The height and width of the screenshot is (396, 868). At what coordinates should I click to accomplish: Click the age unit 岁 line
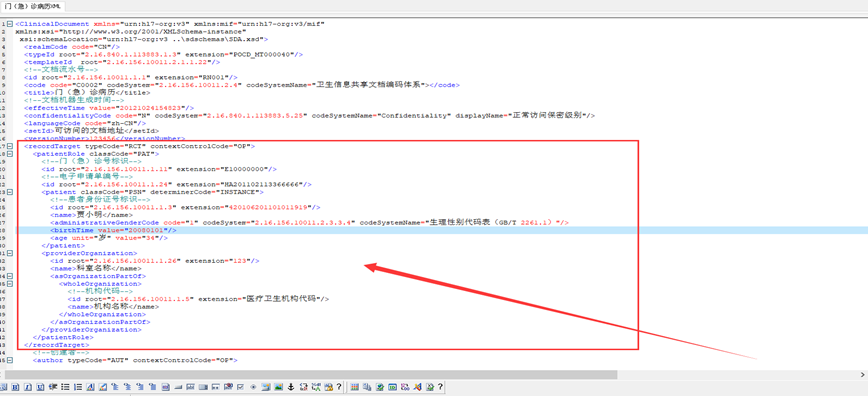click(x=108, y=237)
